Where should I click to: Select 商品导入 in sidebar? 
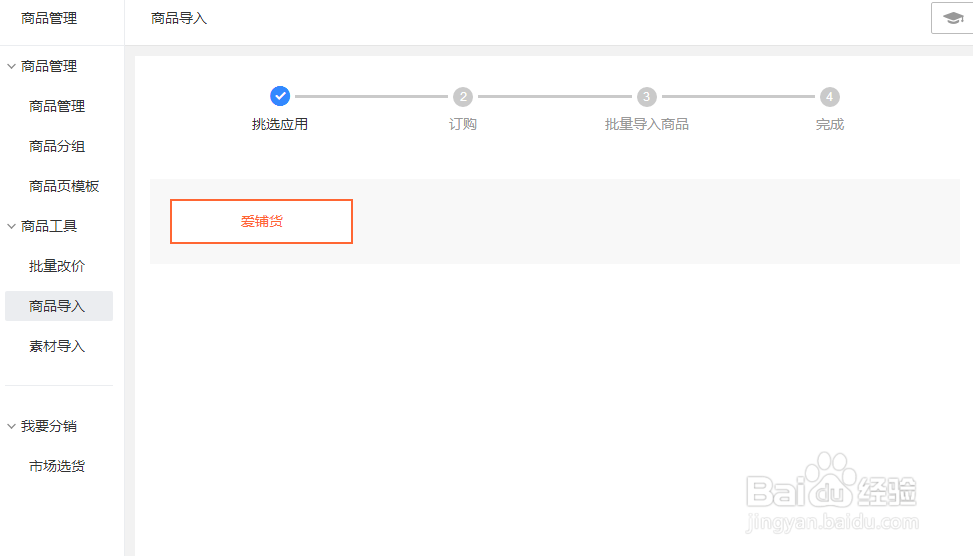point(57,306)
